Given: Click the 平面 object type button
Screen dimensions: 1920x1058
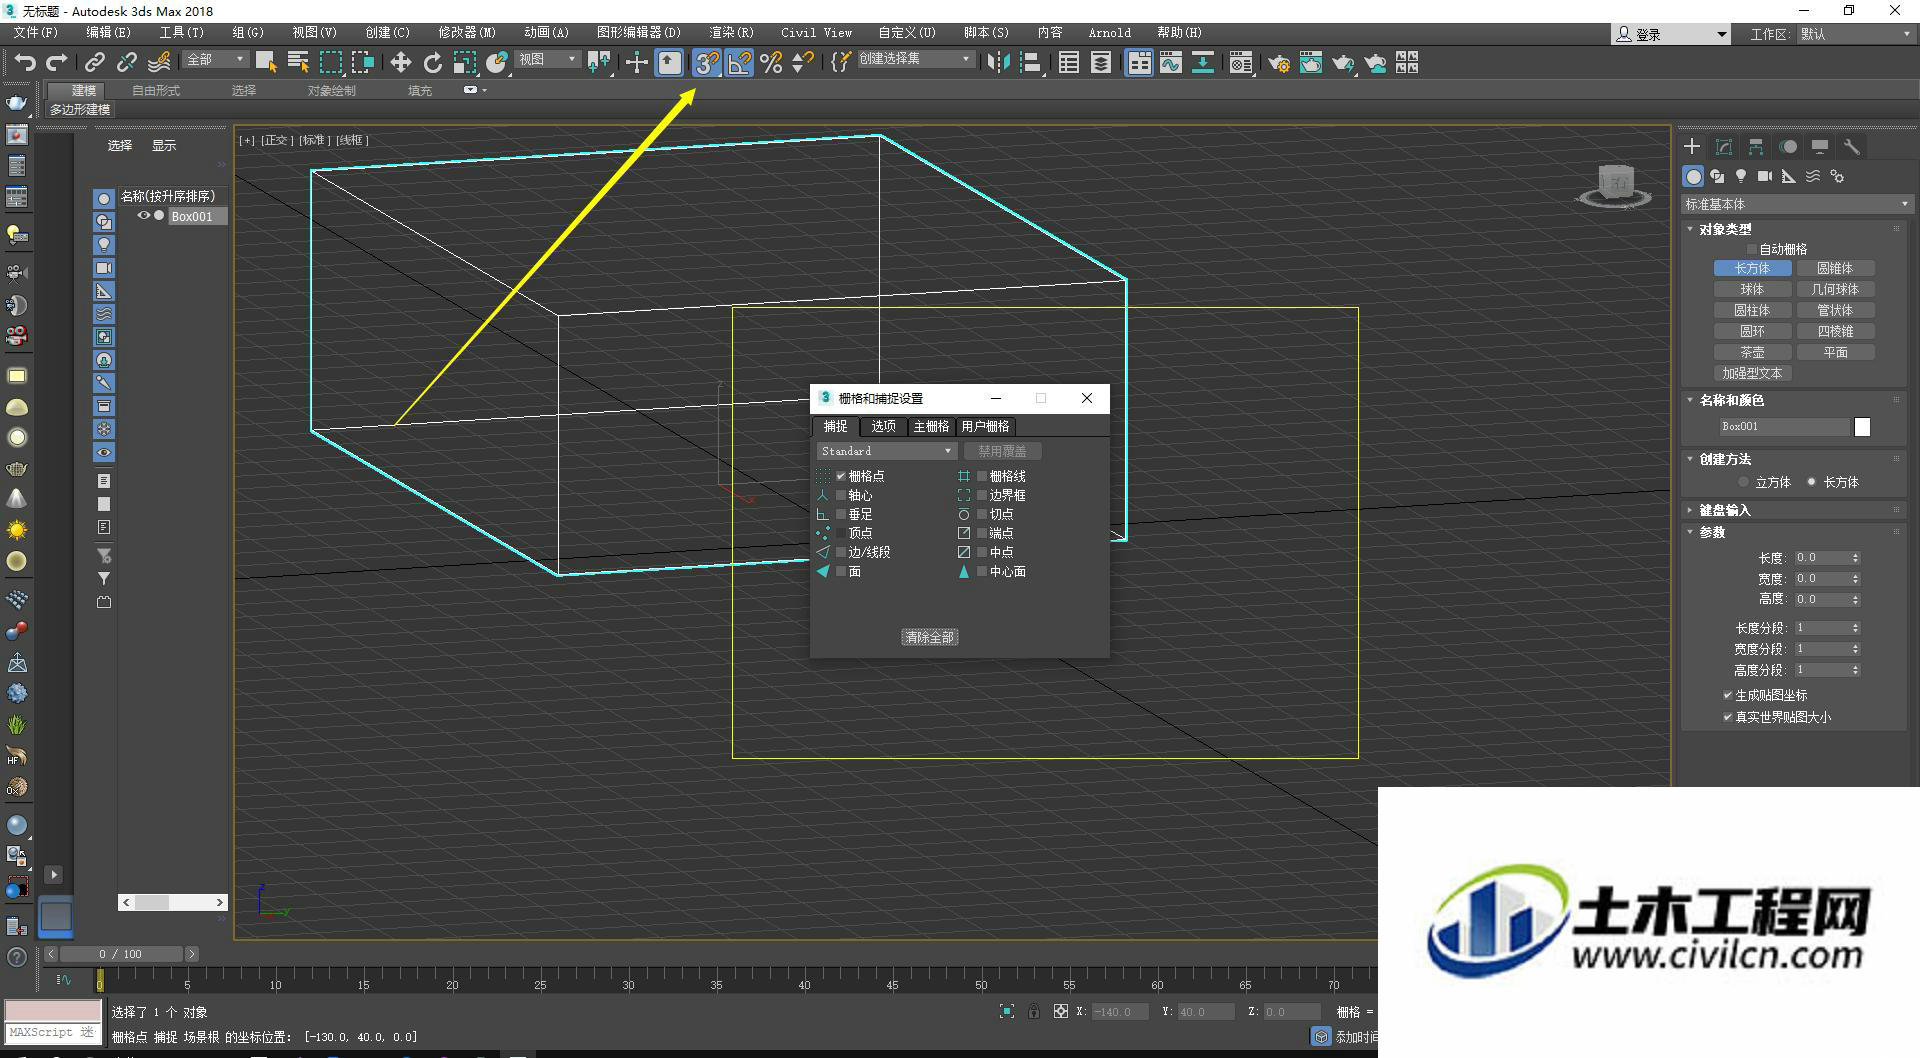Looking at the screenshot, I should tap(1835, 352).
